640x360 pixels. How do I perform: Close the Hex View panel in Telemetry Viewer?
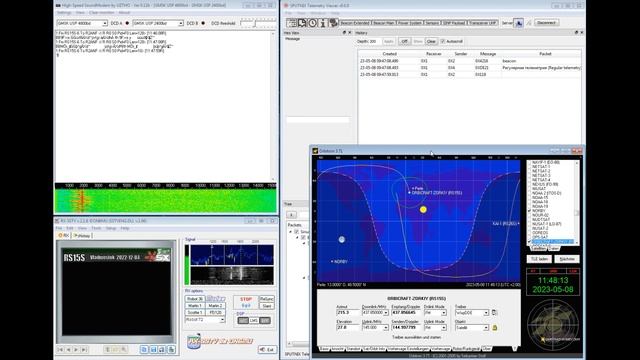click(349, 33)
